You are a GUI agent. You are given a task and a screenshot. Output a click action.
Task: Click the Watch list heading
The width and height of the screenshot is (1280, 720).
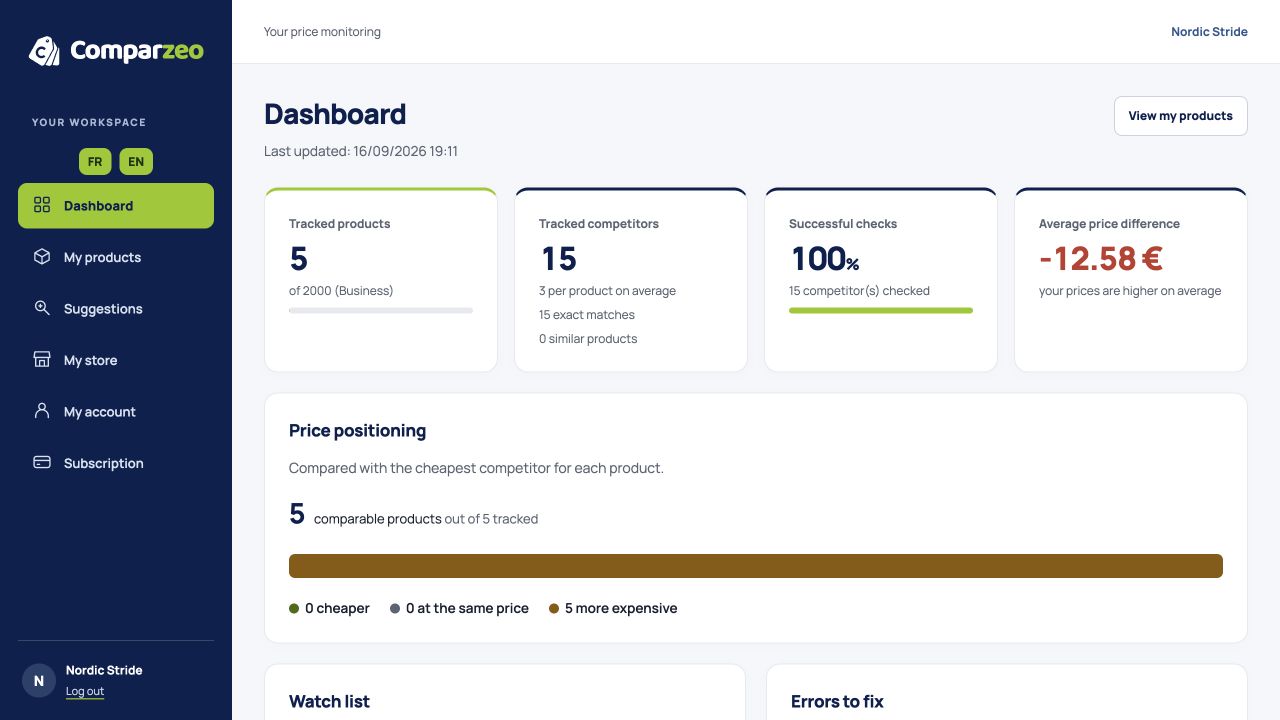click(x=329, y=702)
